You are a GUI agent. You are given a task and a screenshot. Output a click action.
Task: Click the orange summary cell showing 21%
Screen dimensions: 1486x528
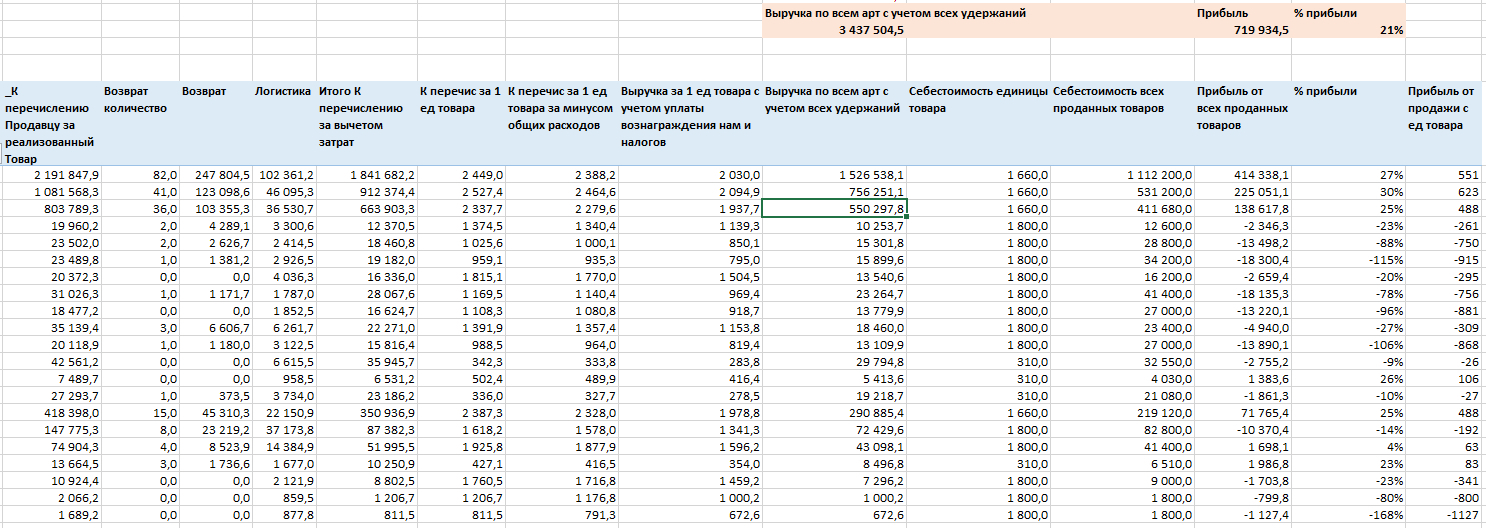click(1347, 30)
